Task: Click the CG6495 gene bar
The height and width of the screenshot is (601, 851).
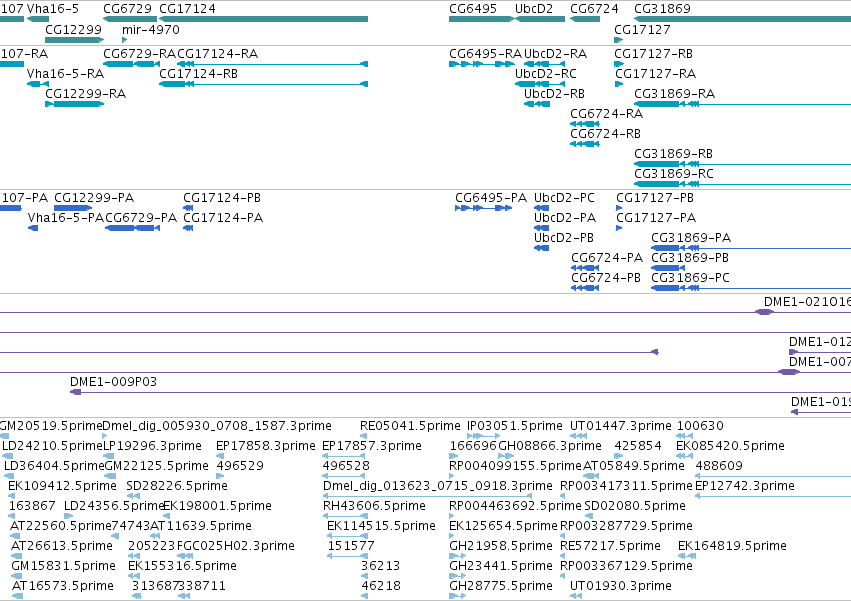Action: pyautogui.click(x=481, y=19)
